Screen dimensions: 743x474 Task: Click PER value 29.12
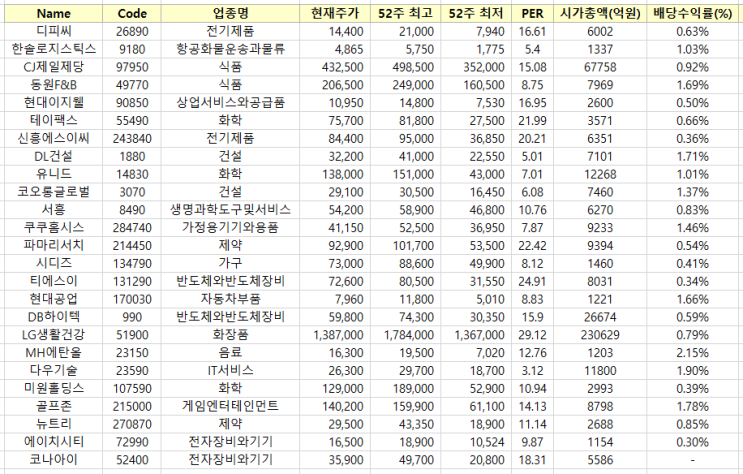coord(532,335)
